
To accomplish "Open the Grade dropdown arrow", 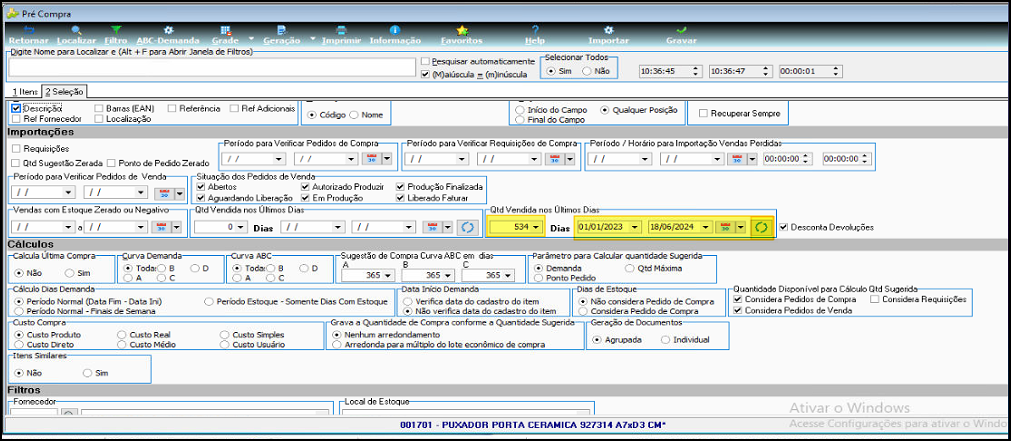I will 253,38.
